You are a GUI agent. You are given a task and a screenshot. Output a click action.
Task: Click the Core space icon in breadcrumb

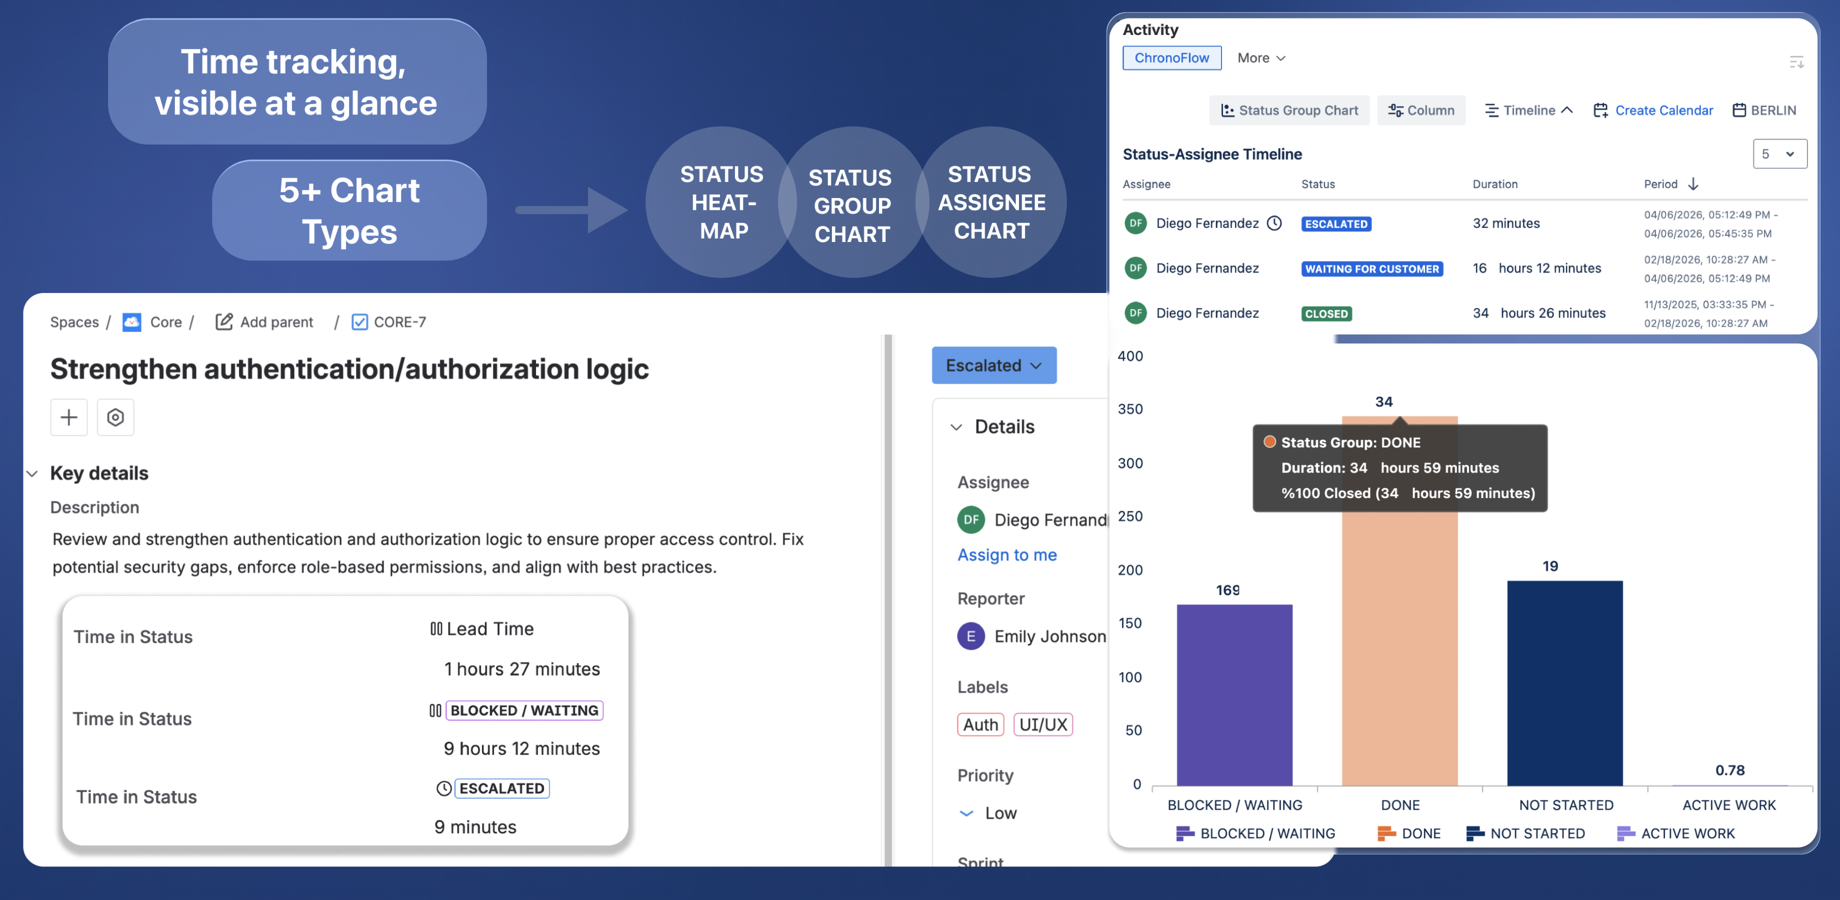tap(132, 322)
